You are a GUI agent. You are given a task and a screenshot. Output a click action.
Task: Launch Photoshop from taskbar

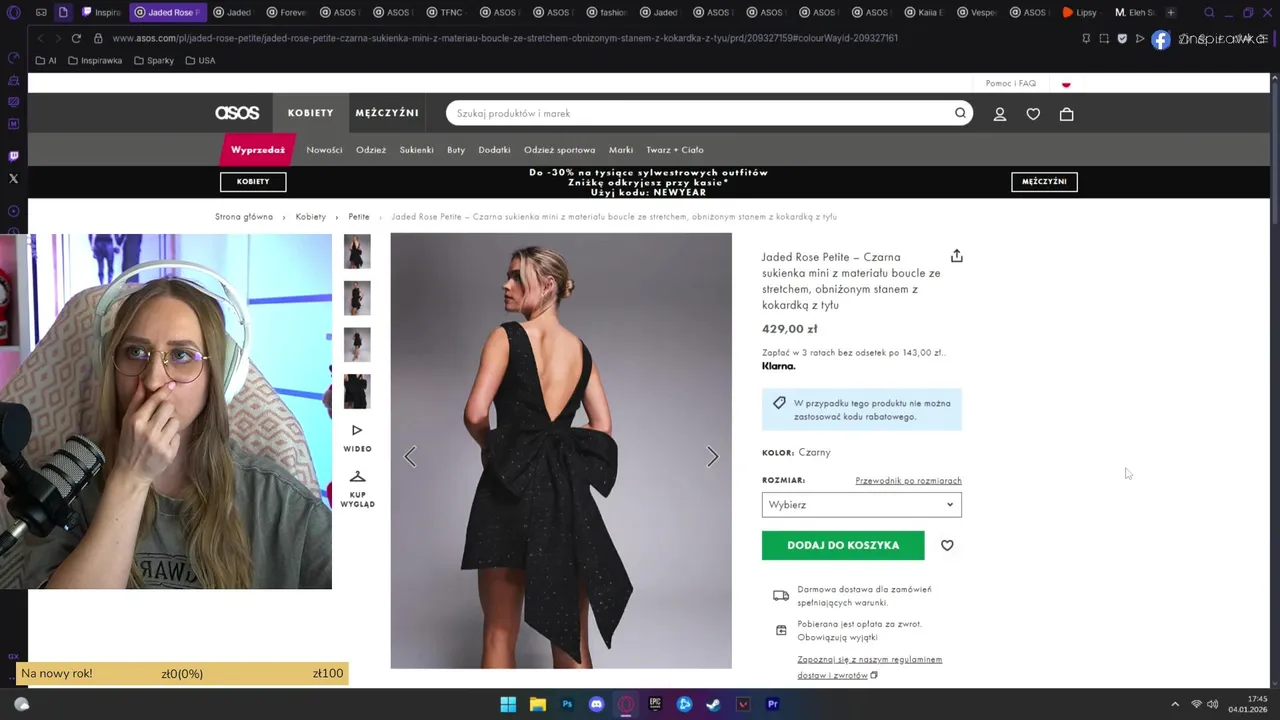click(567, 704)
